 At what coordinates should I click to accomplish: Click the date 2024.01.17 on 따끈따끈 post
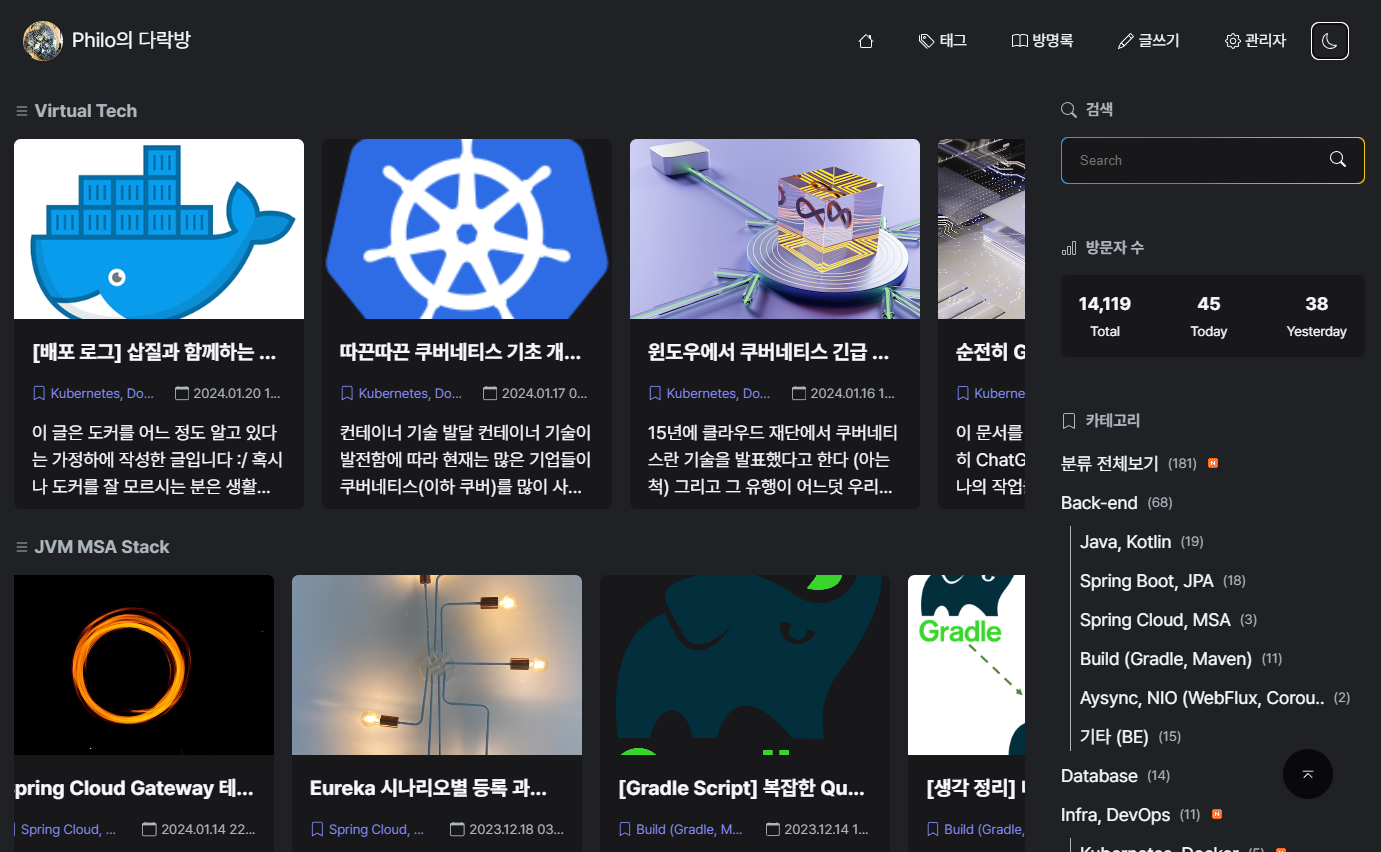pos(536,393)
